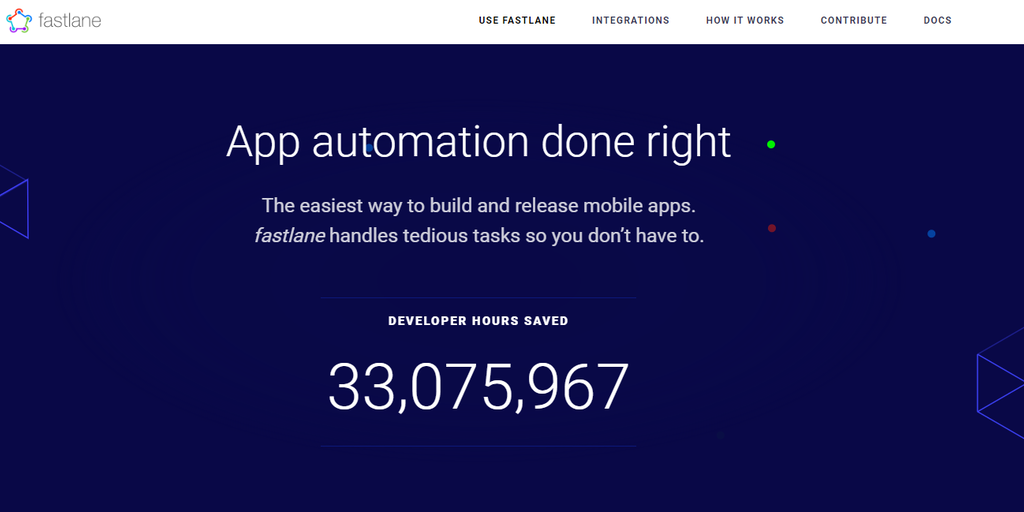Click the fastlane wordmark text
Viewport: 1024px width, 512px height.
click(x=70, y=20)
